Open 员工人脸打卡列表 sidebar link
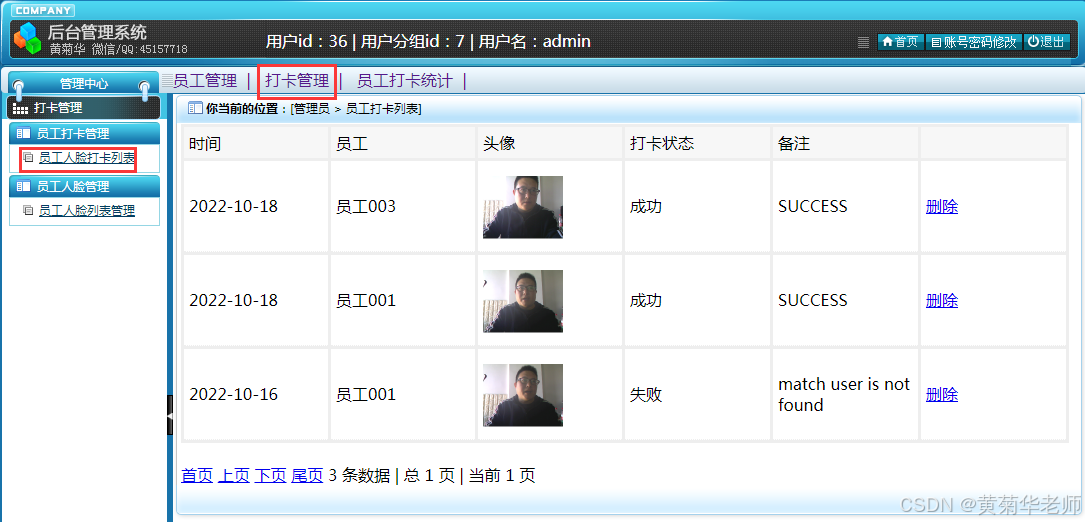This screenshot has width=1085, height=522. pyautogui.click(x=86, y=159)
